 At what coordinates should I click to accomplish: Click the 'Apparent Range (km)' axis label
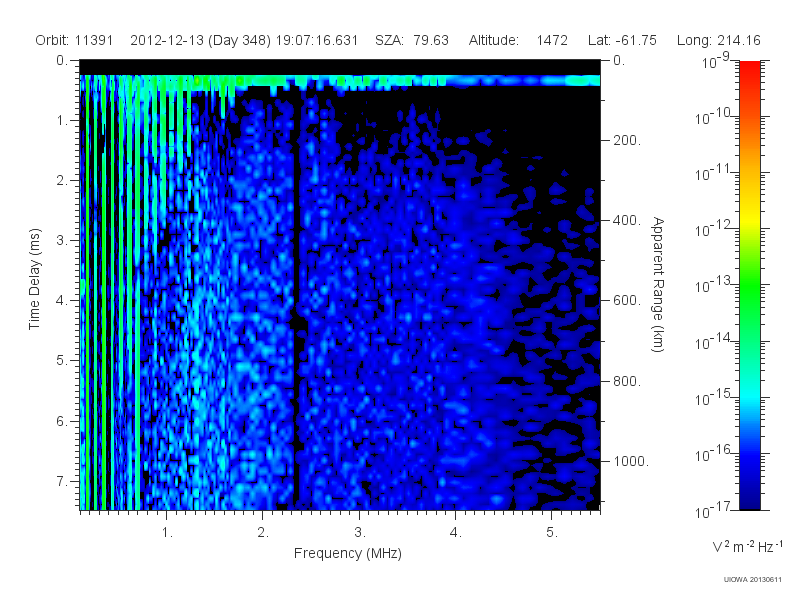[658, 284]
